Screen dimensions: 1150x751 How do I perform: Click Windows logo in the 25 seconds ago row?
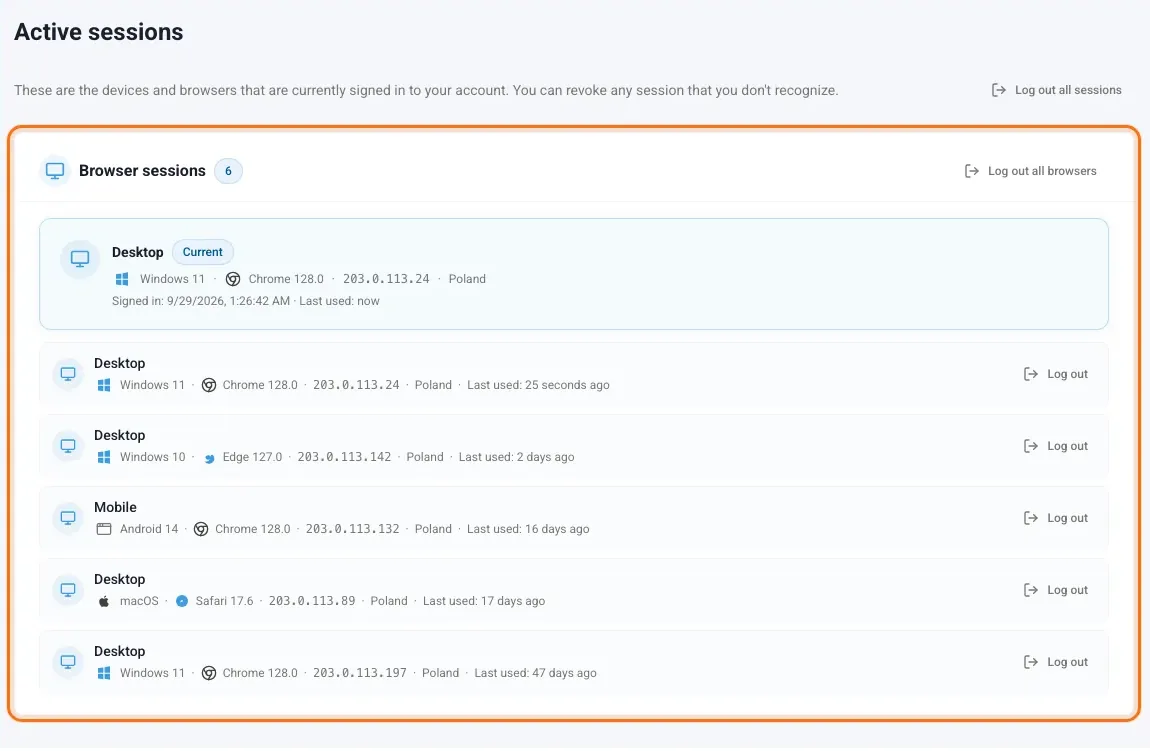pyautogui.click(x=104, y=385)
